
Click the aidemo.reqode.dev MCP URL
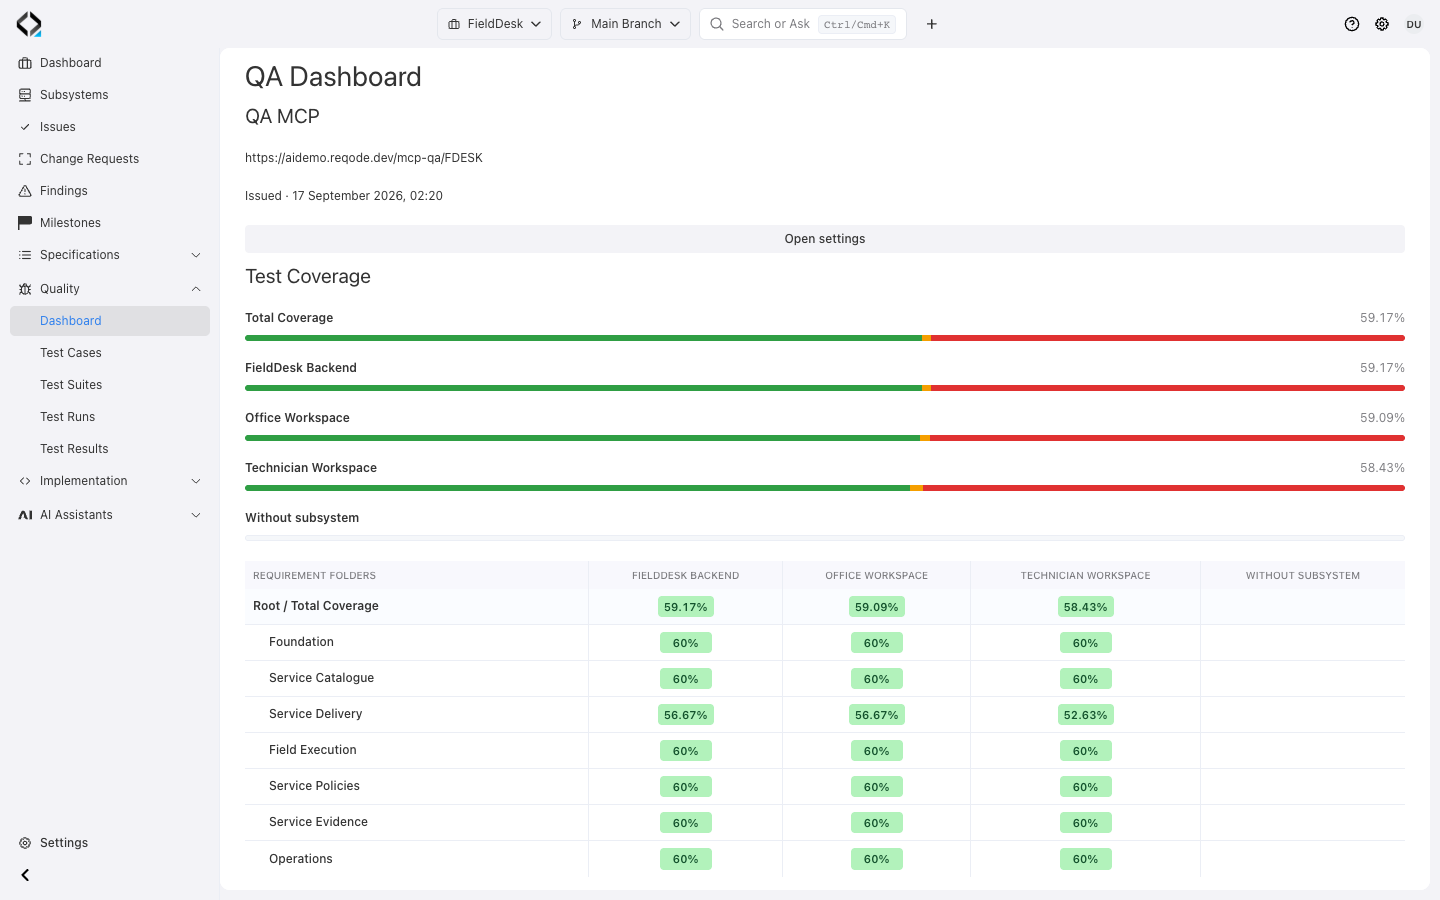tap(364, 158)
